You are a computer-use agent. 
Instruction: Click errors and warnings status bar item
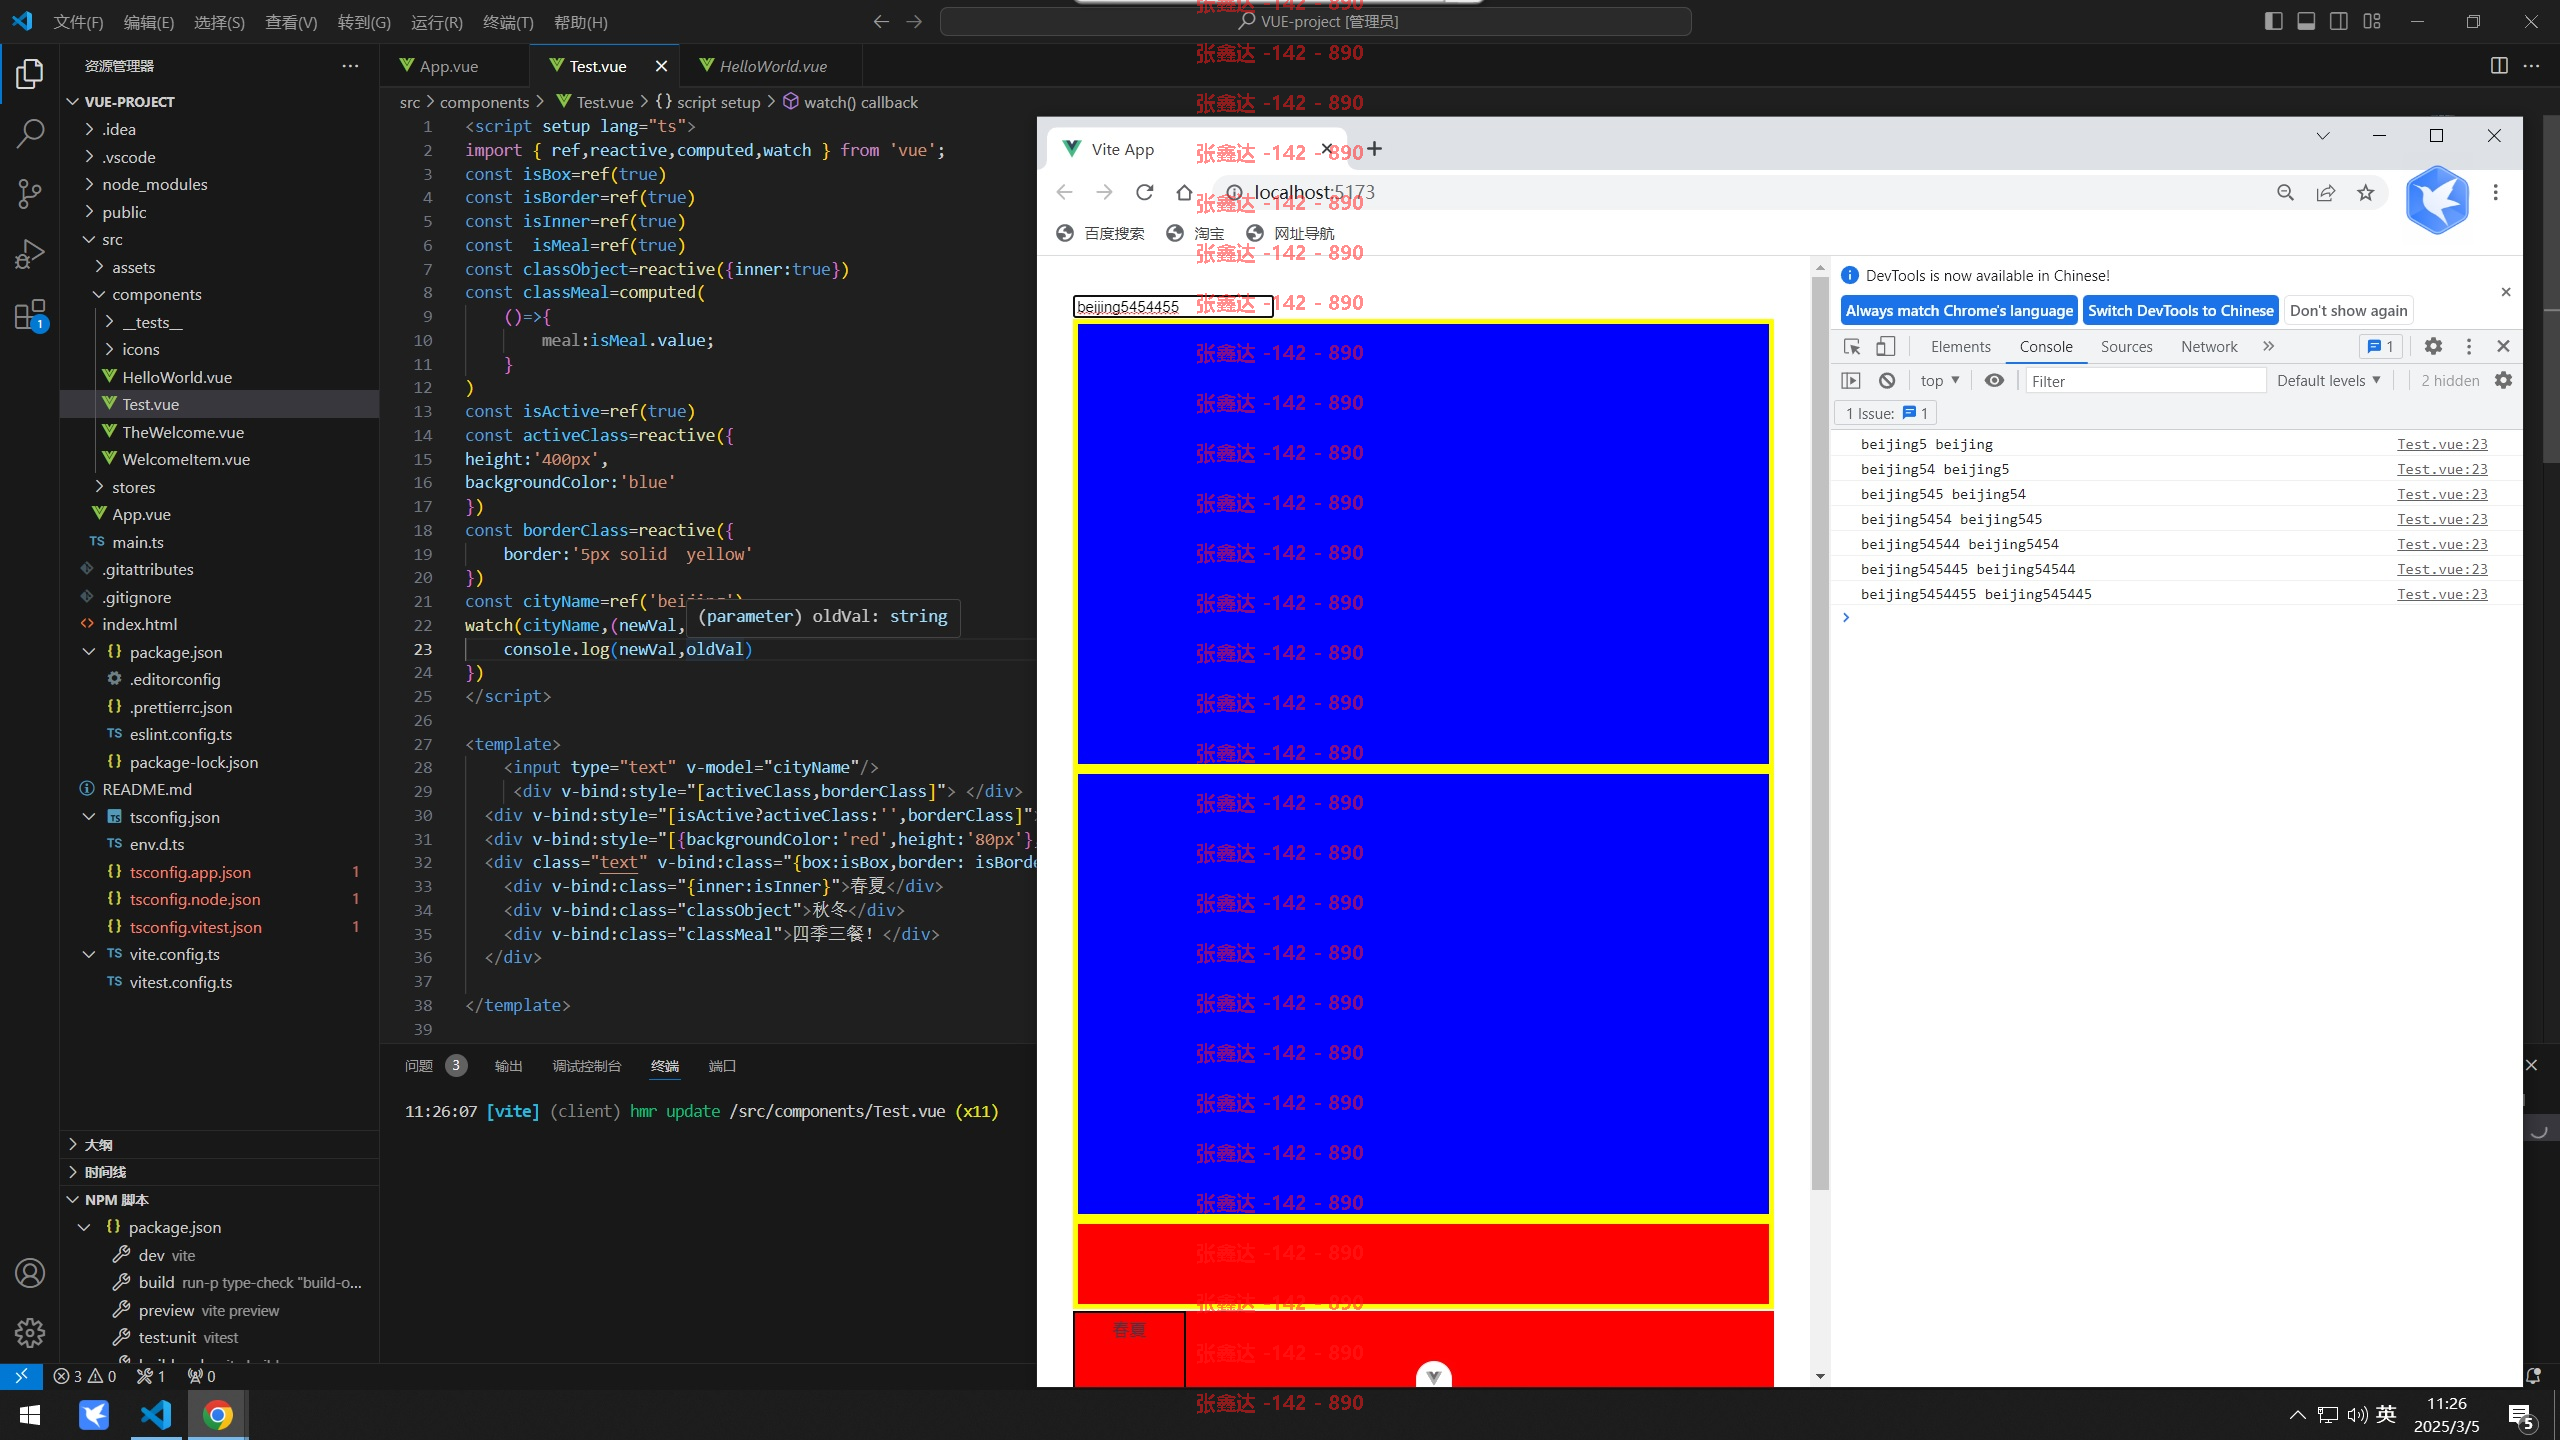(x=85, y=1376)
